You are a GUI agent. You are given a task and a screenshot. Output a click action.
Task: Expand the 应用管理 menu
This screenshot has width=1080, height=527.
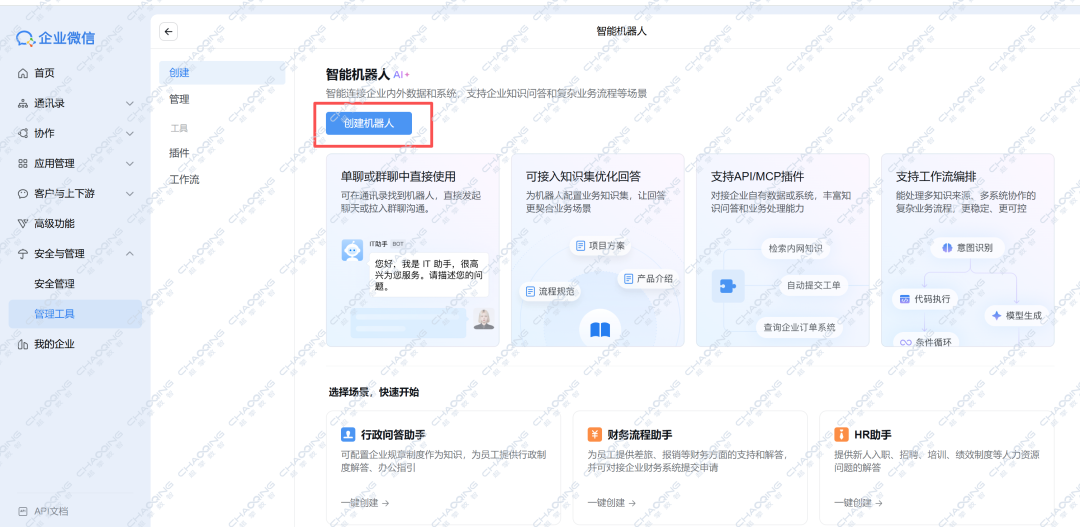(129, 164)
